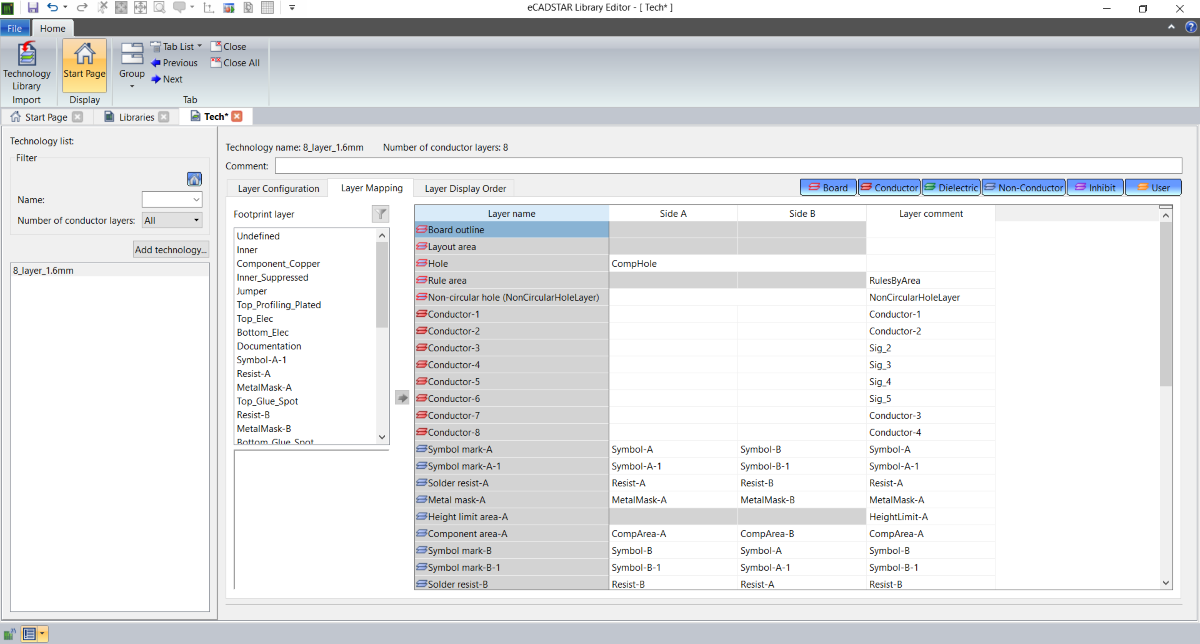Select Undefined in the Footprint layer list

coord(305,236)
